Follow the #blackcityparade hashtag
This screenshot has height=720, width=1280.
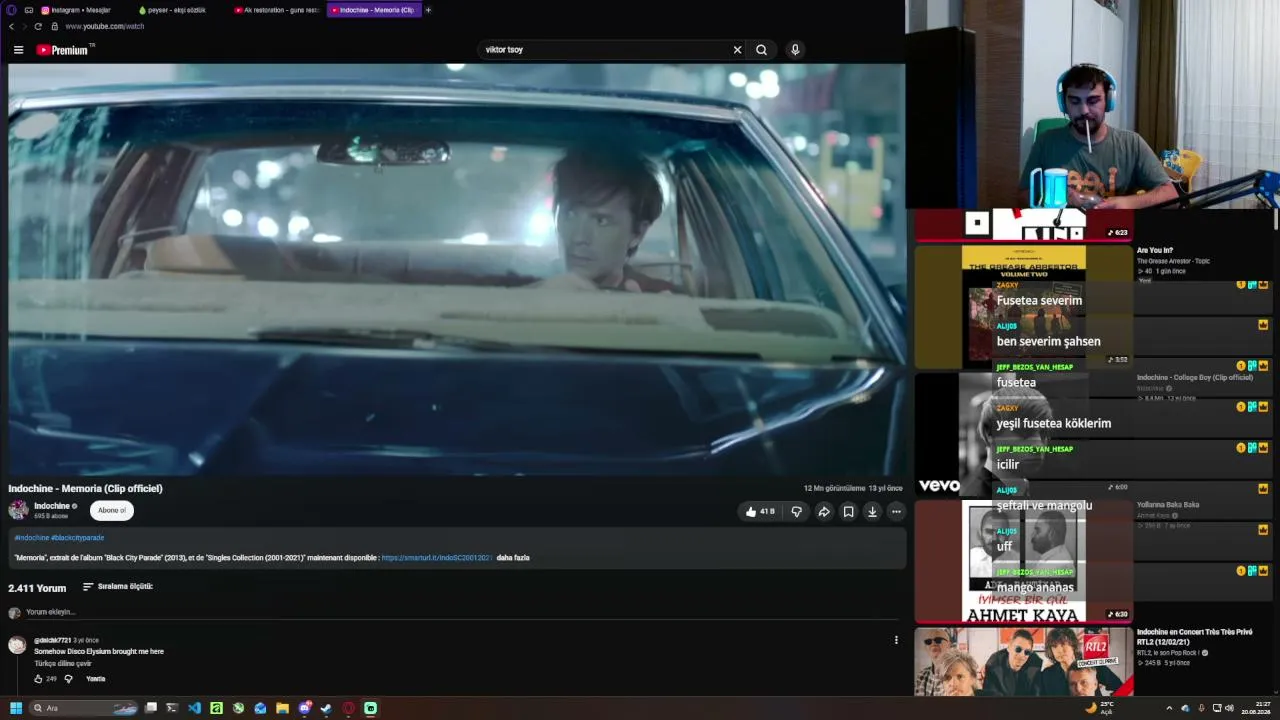(x=78, y=538)
